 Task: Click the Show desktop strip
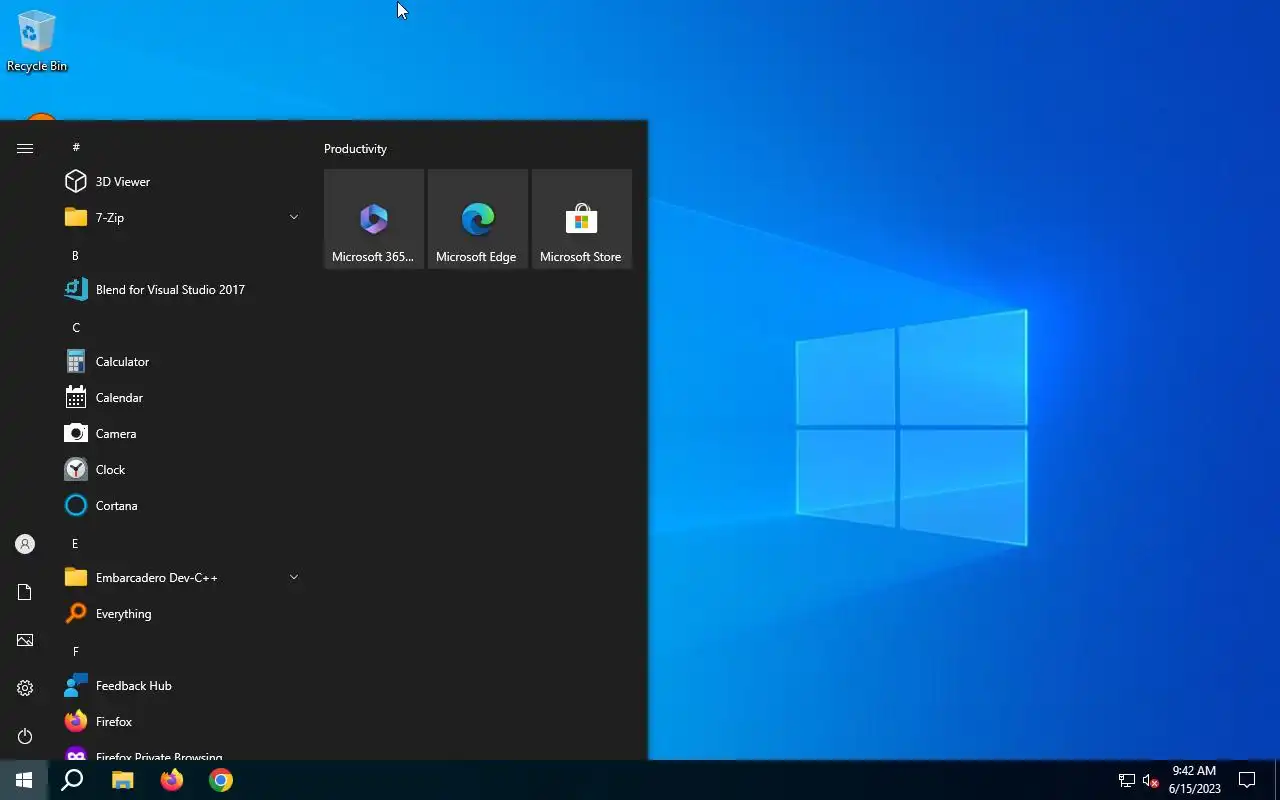click(x=1277, y=780)
